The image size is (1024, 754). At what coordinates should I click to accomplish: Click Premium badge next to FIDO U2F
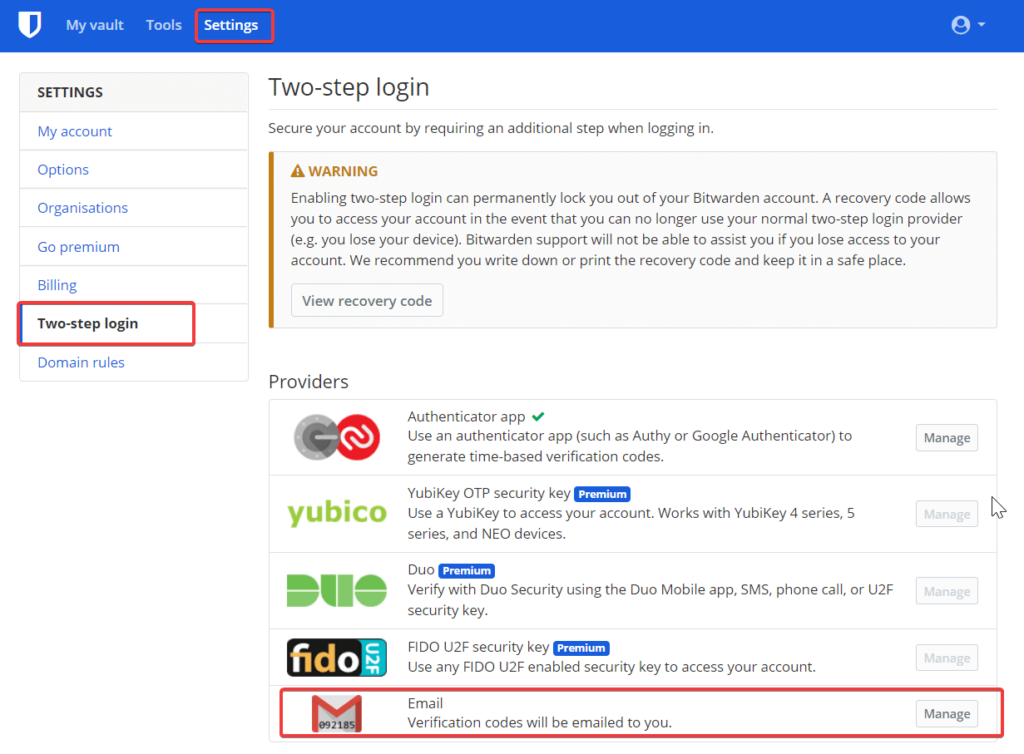coord(581,648)
